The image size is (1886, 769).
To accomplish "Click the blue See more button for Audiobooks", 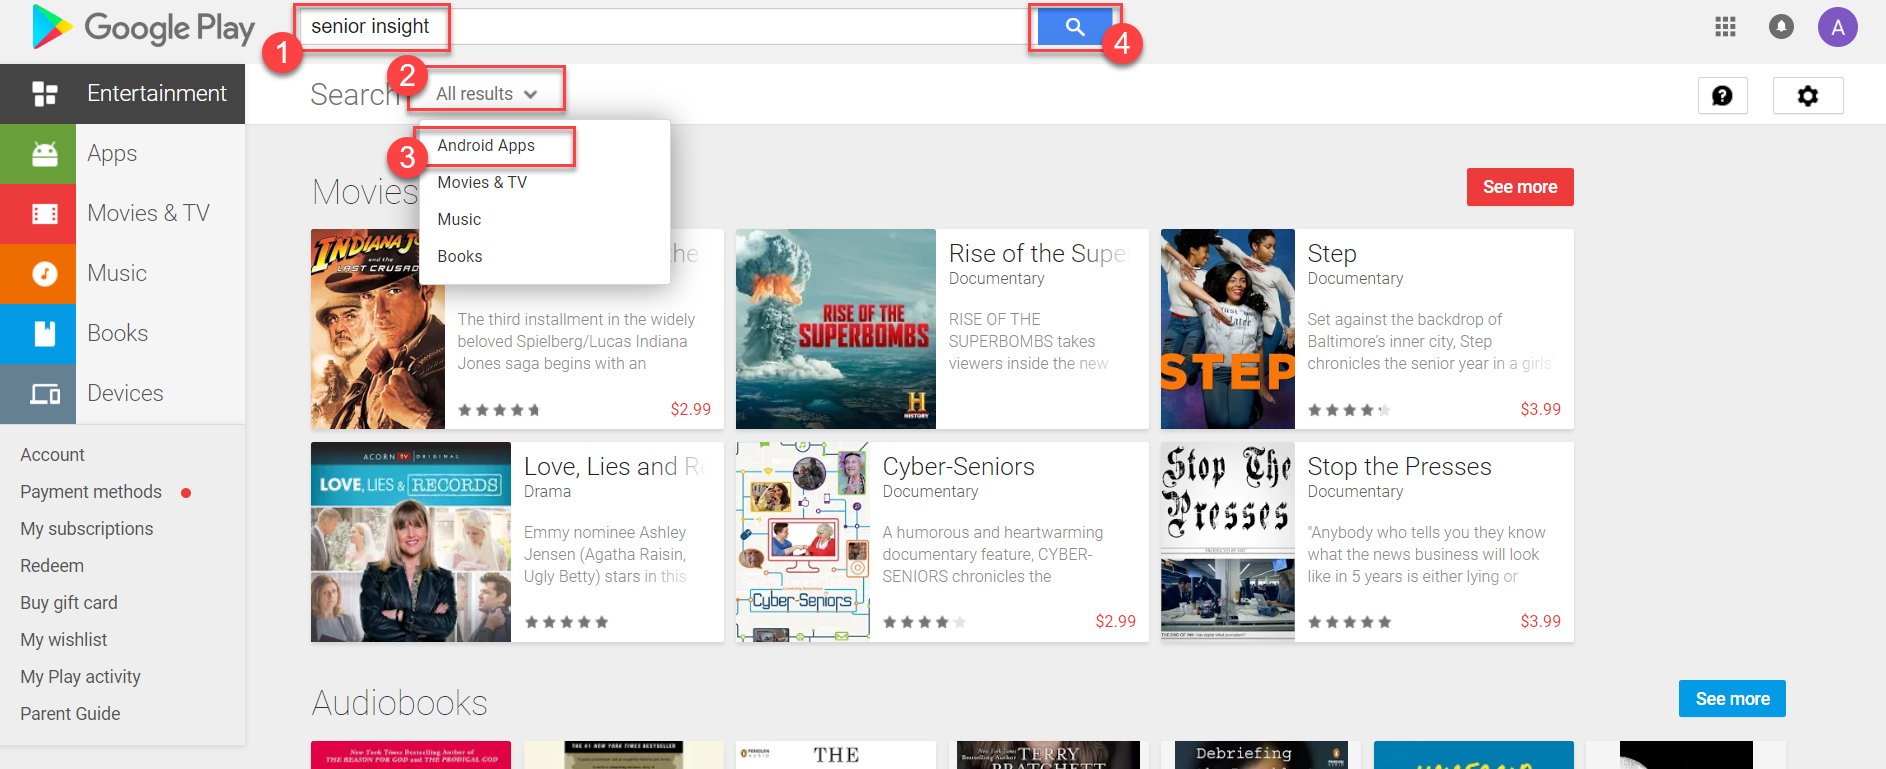I will coord(1732,699).
